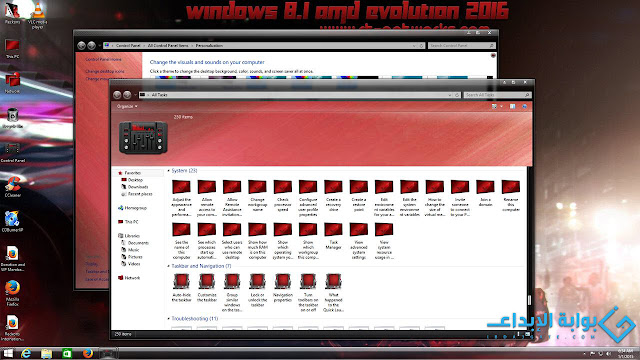The width and height of the screenshot is (640, 360).
Task: Open address bar history dropdown in All Tasks
Action: [x=449, y=95]
